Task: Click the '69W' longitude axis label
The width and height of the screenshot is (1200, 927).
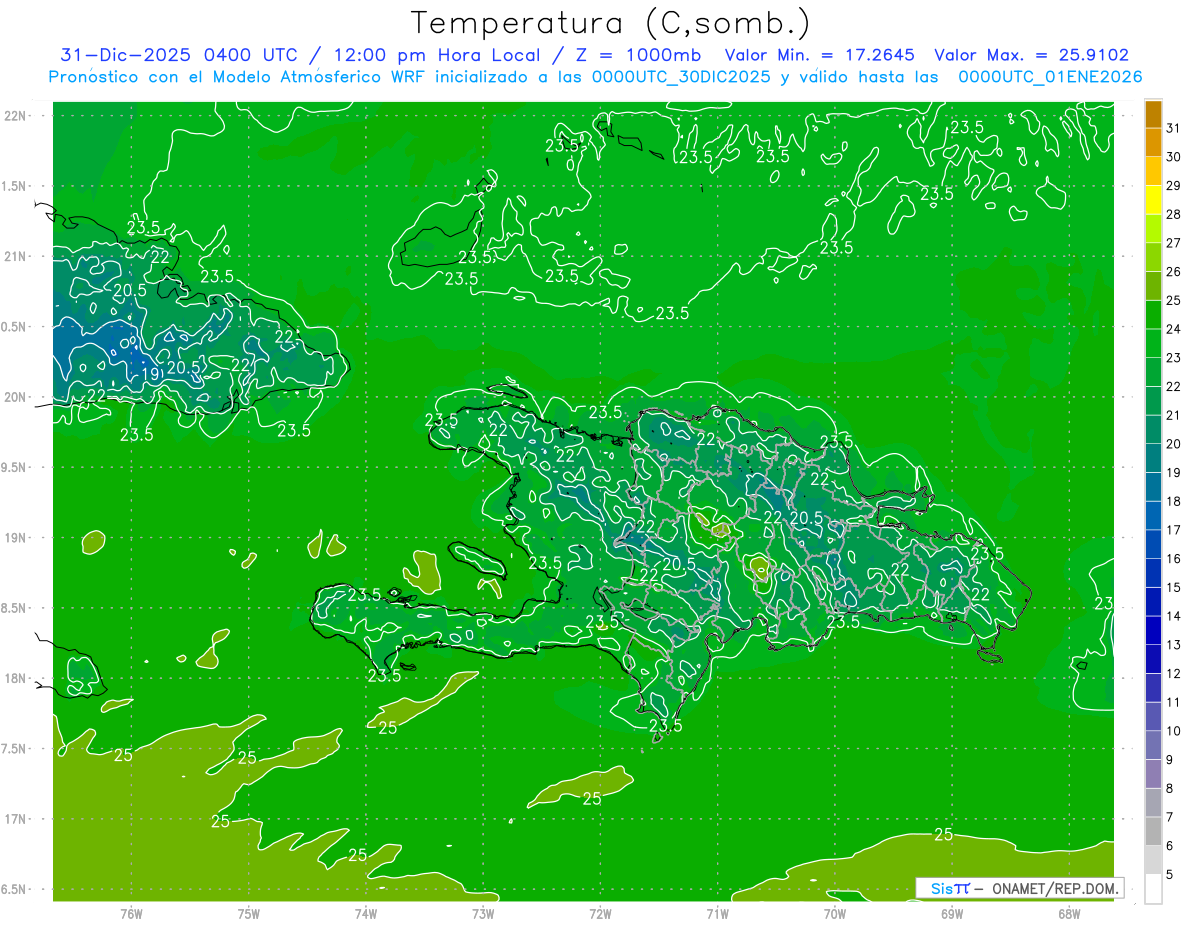Action: tap(952, 913)
